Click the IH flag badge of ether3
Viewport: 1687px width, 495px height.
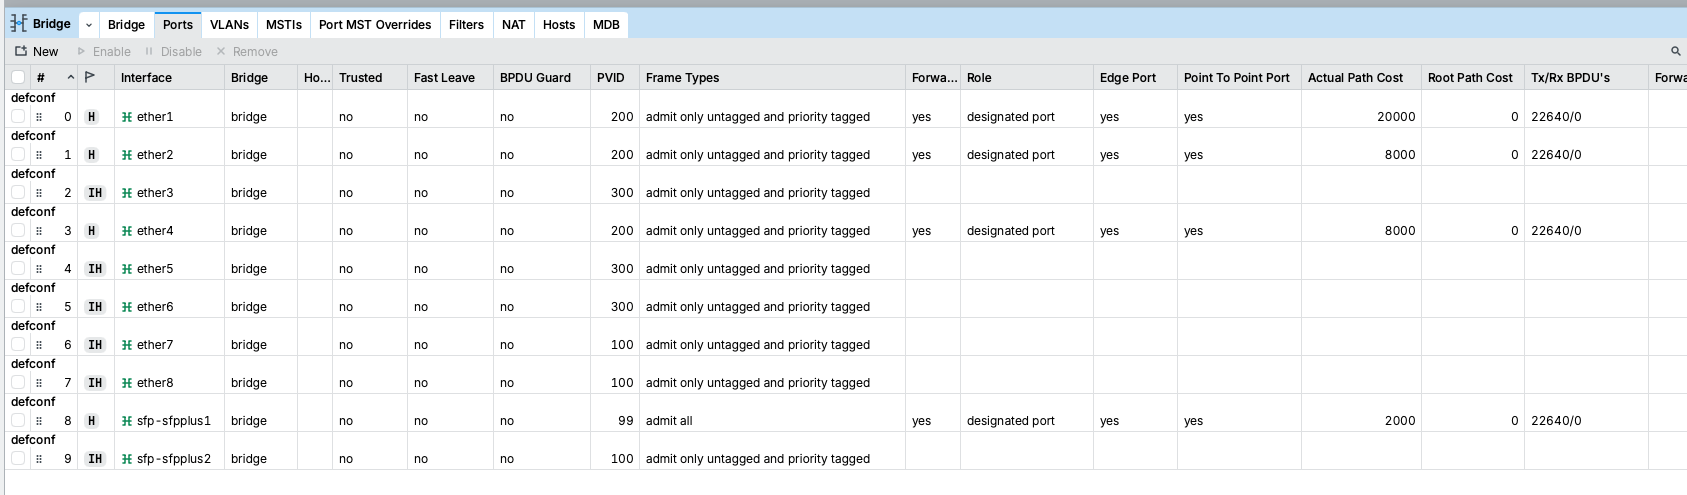95,193
